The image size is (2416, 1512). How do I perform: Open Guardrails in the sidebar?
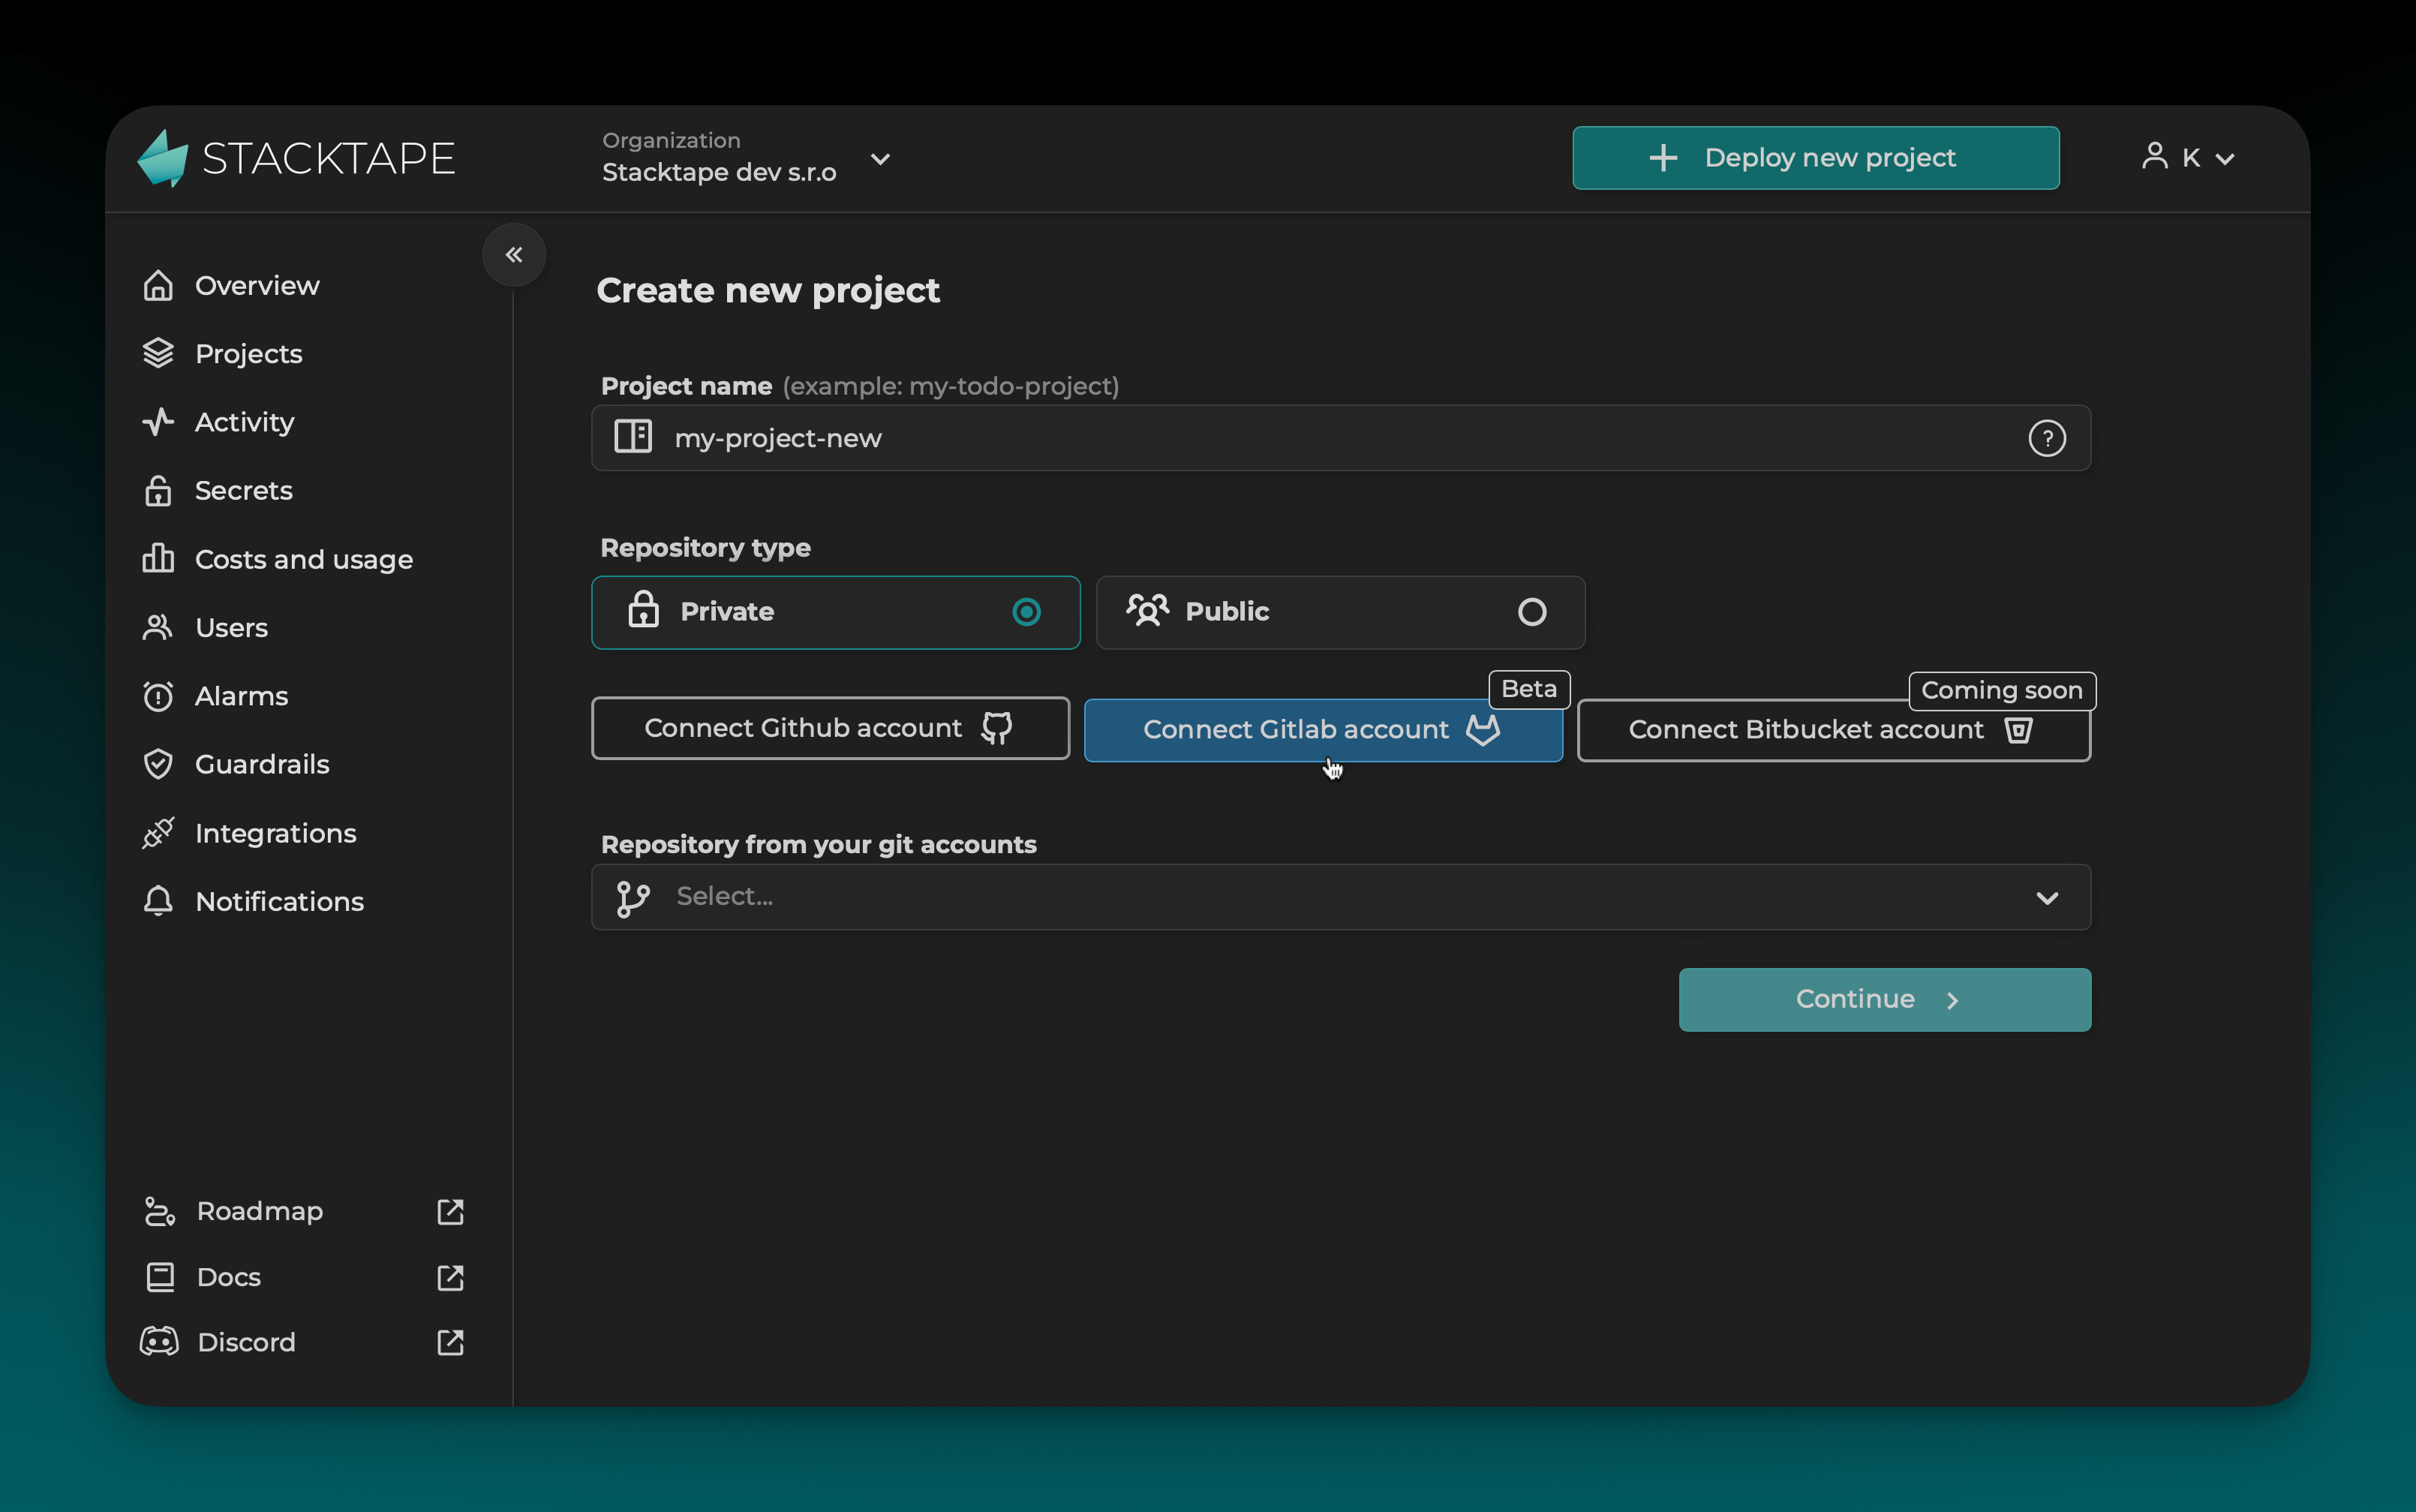pyautogui.click(x=236, y=764)
